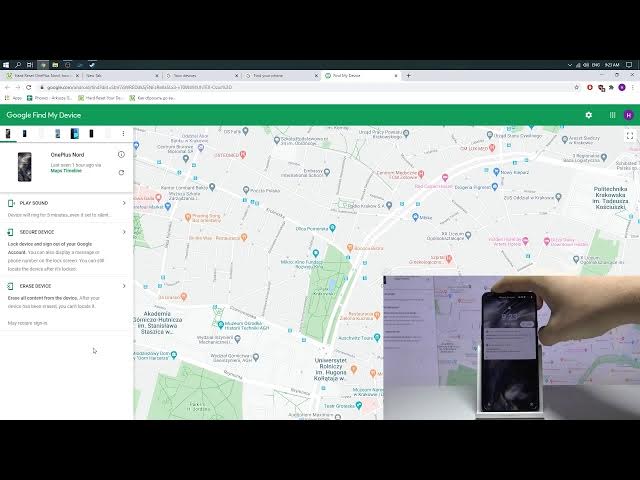
Task: Open the Hard Reset Your De... bookmark
Action: [100, 98]
